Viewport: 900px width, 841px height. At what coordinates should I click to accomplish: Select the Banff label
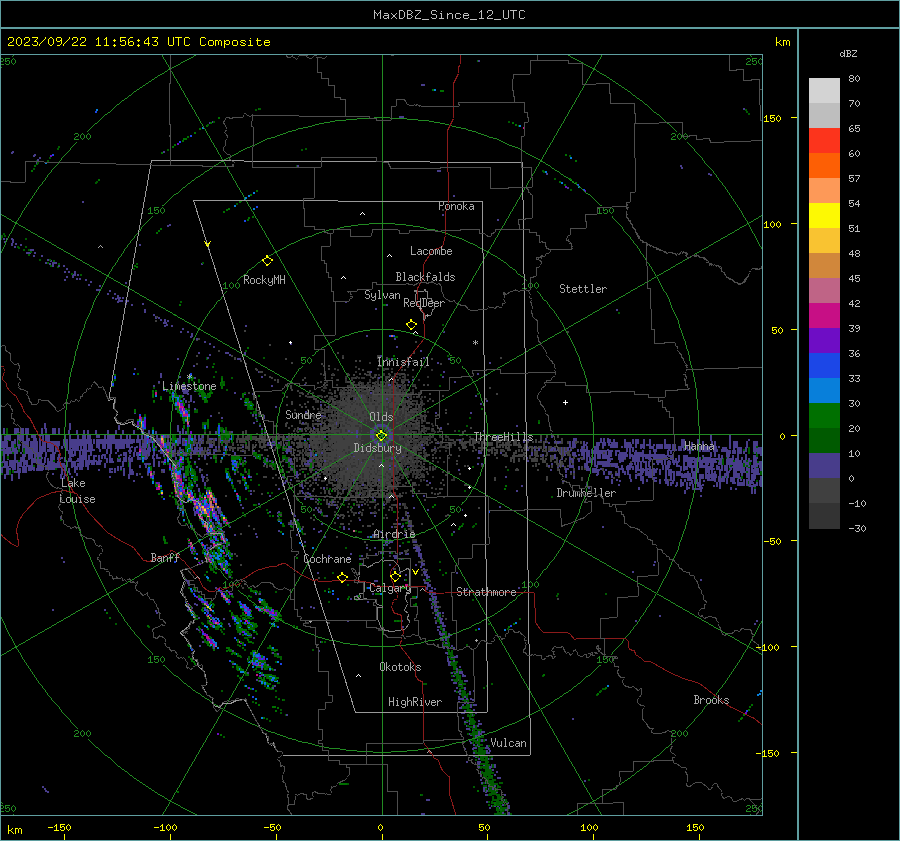pos(165,557)
